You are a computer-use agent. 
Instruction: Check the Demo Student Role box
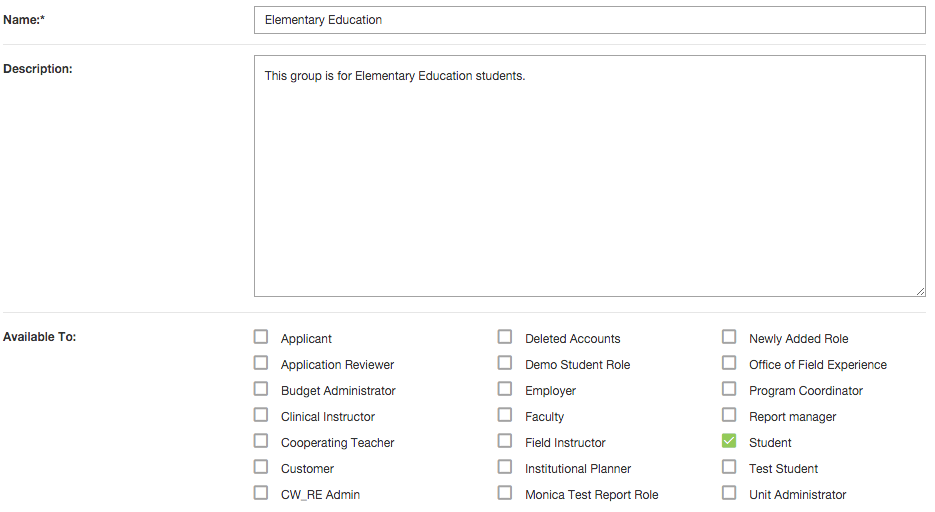point(504,363)
